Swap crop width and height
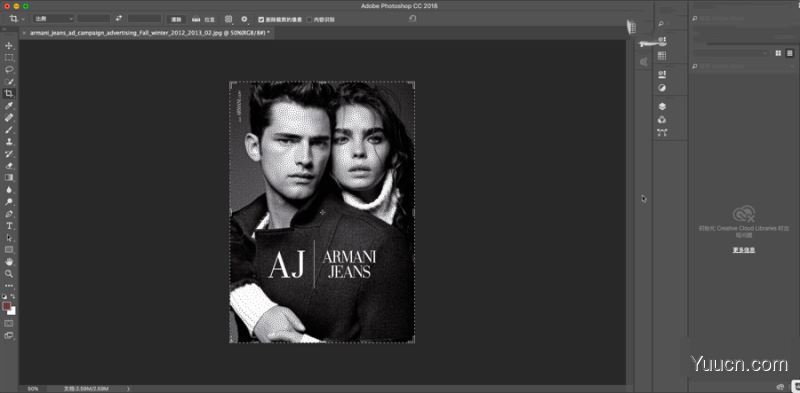The height and width of the screenshot is (393, 800). (x=118, y=19)
